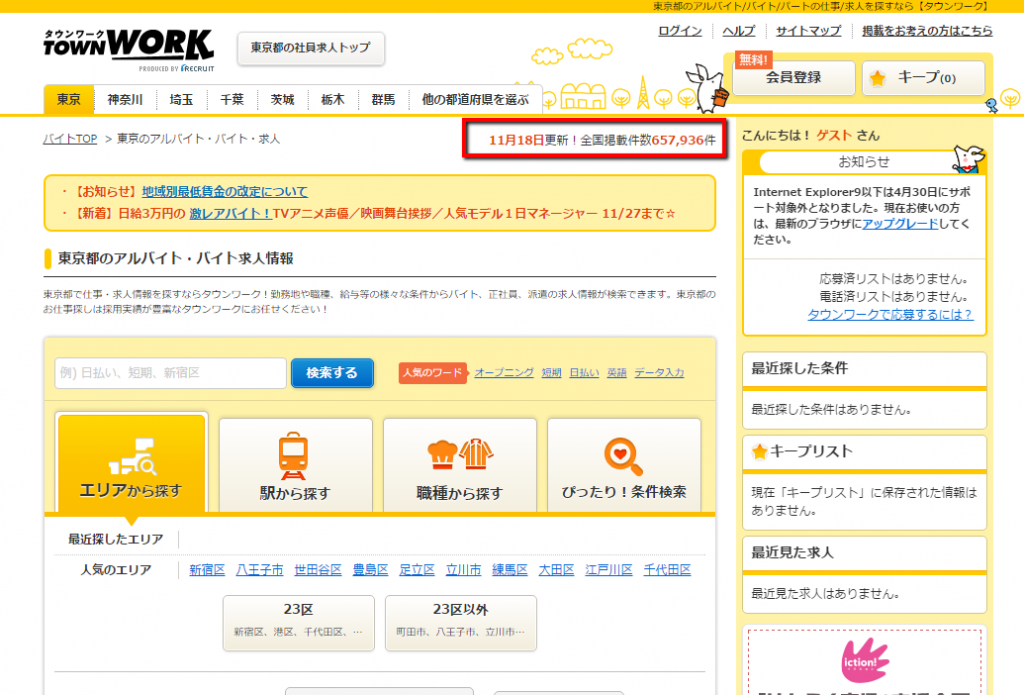Click the chef hat and jacket icon

click(460, 455)
